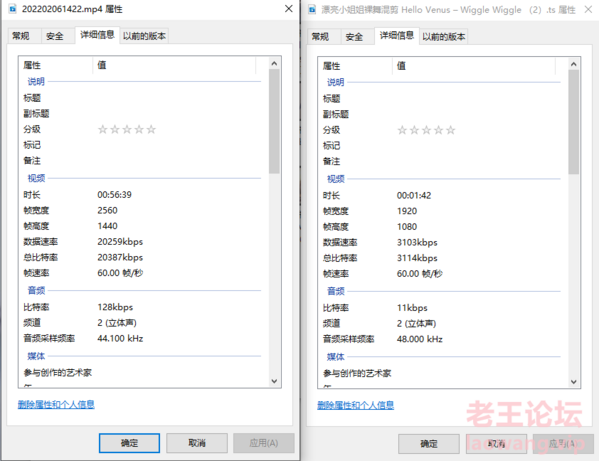Confirm the left dialog with the 确定 button

click(129, 443)
